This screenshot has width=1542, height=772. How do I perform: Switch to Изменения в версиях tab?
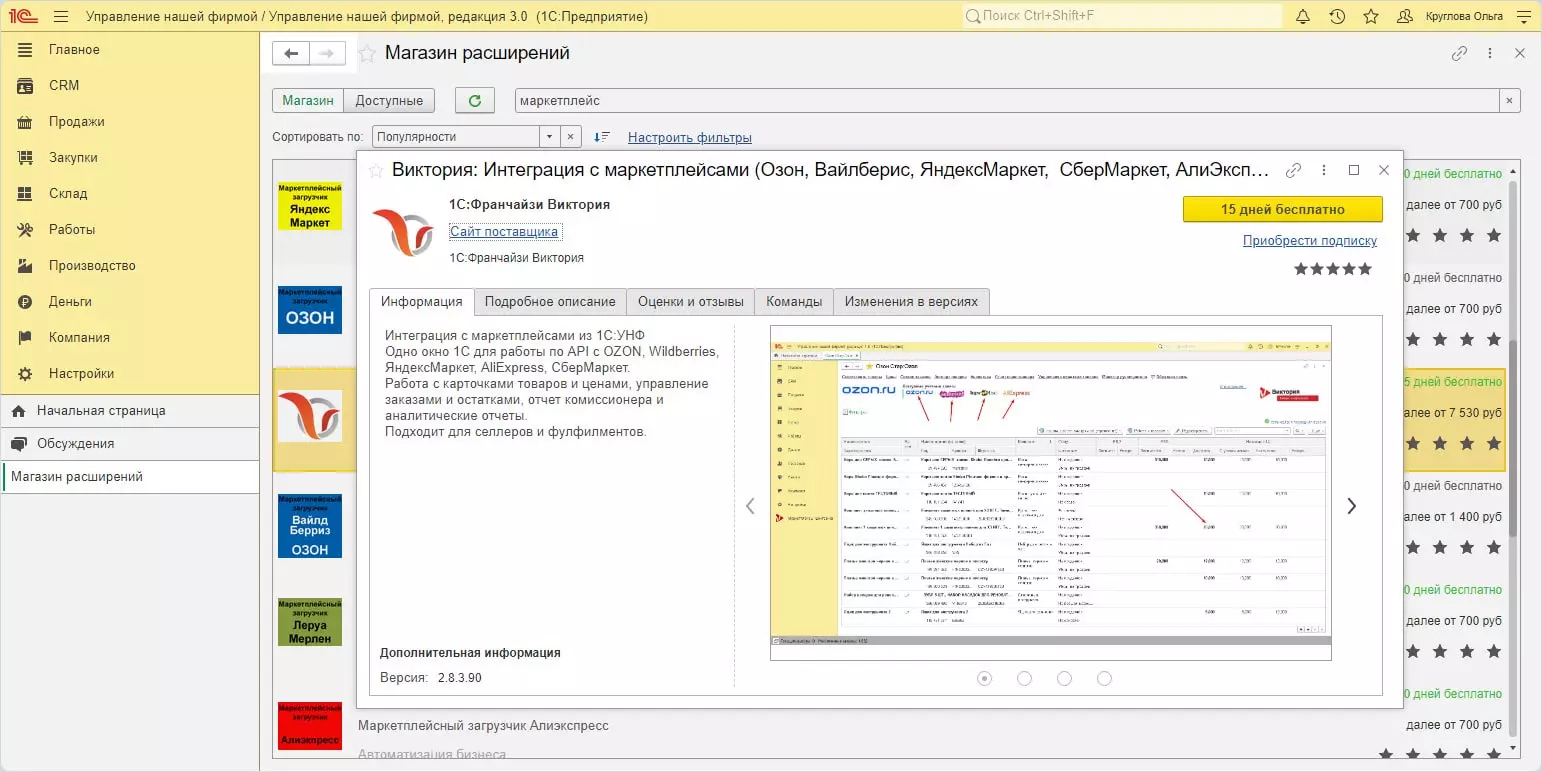(x=911, y=302)
